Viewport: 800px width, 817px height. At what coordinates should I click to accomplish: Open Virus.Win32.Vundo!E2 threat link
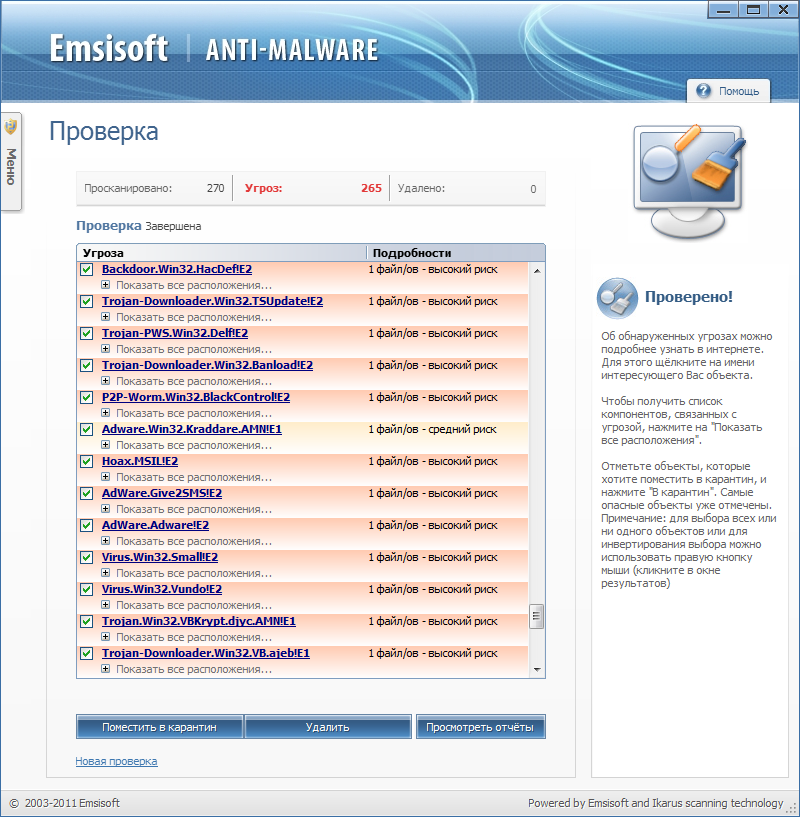[x=162, y=589]
